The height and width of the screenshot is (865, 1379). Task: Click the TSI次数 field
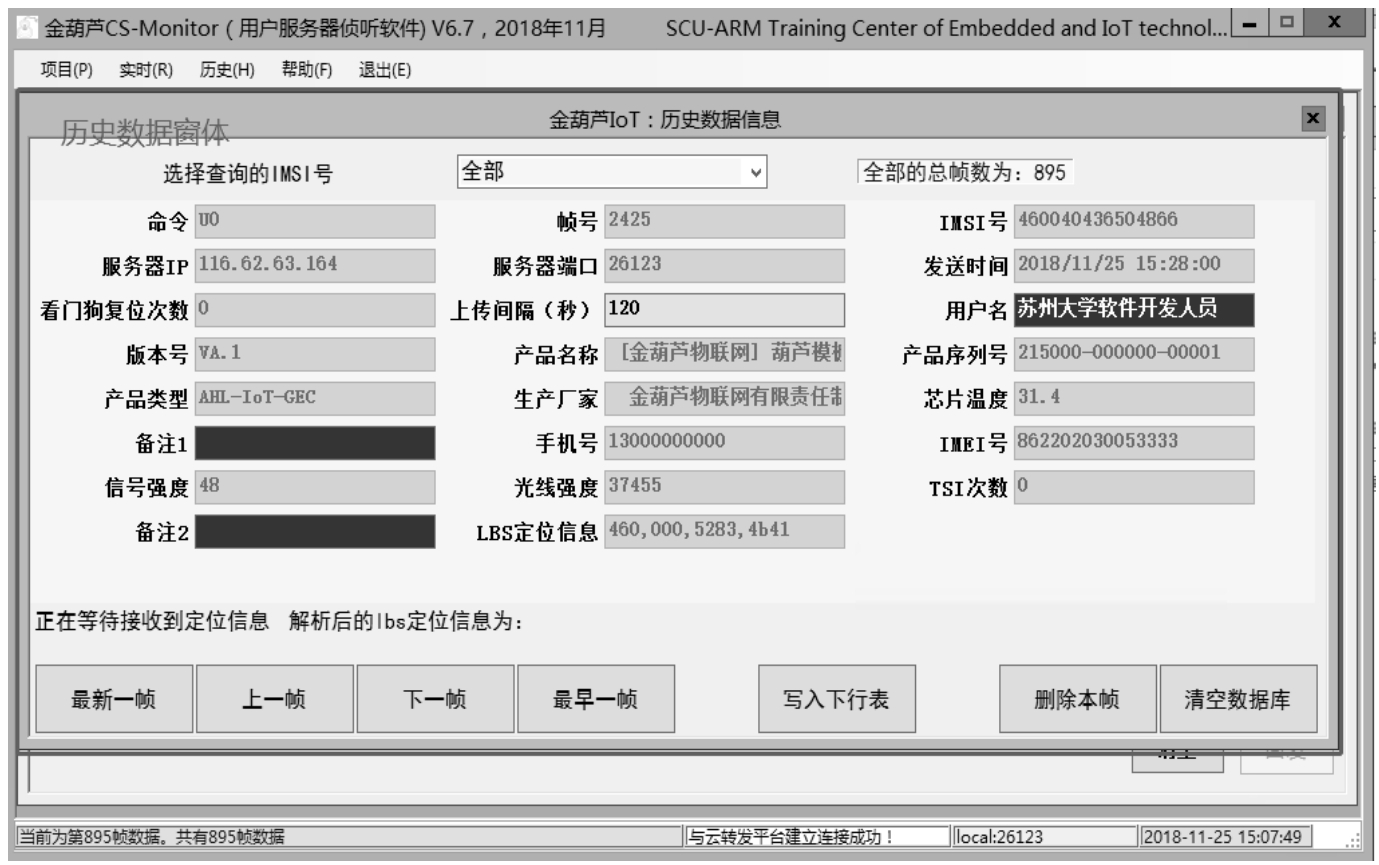coord(1134,487)
